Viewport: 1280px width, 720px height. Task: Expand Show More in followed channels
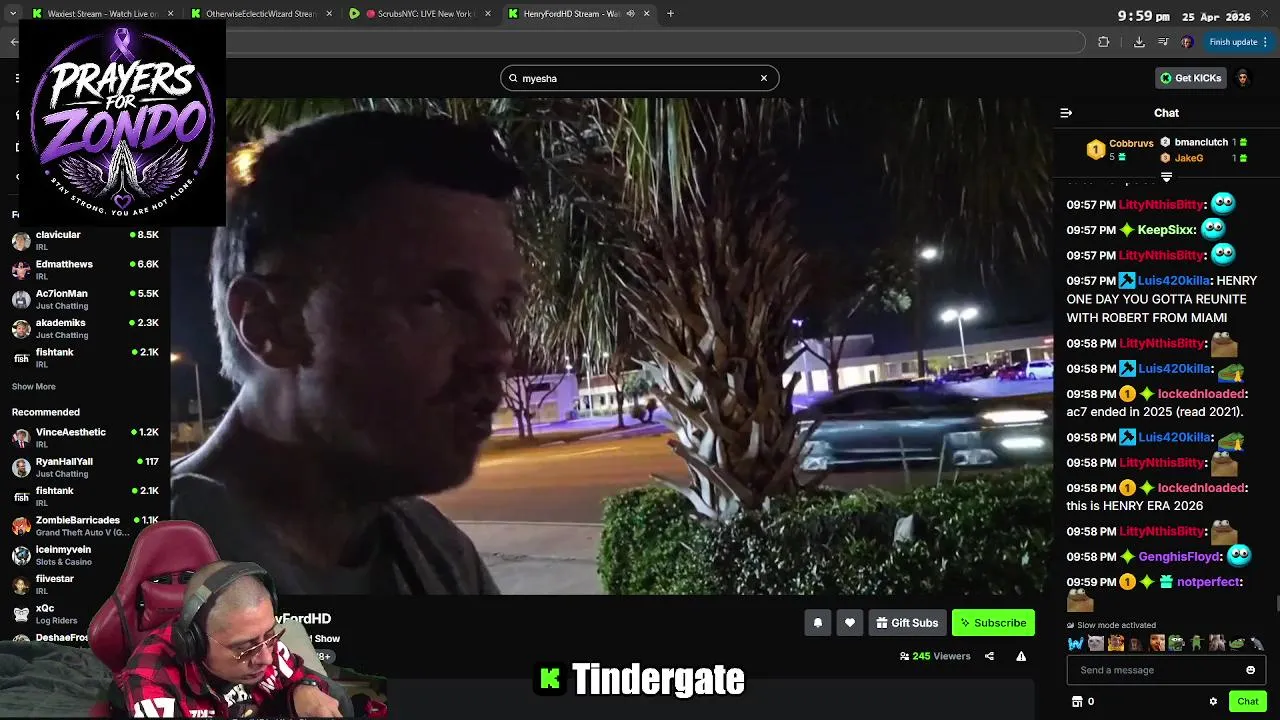click(34, 387)
